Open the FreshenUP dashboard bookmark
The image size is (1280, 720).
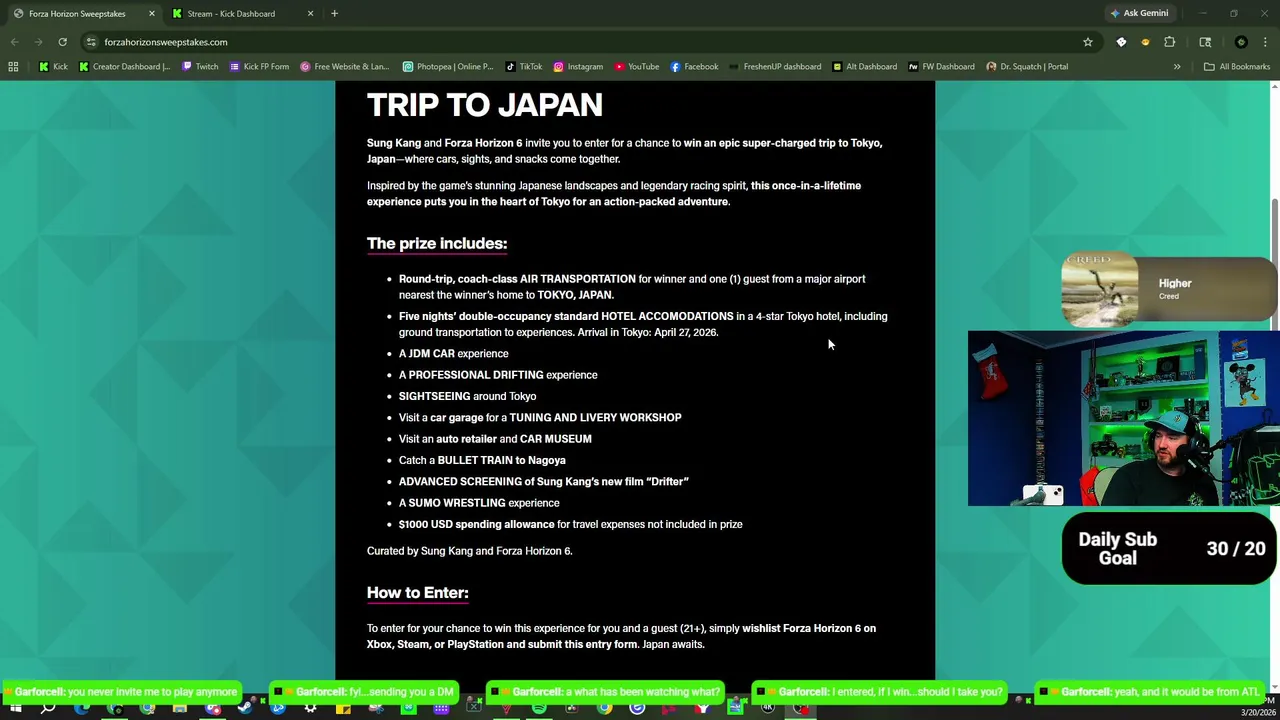pos(775,67)
